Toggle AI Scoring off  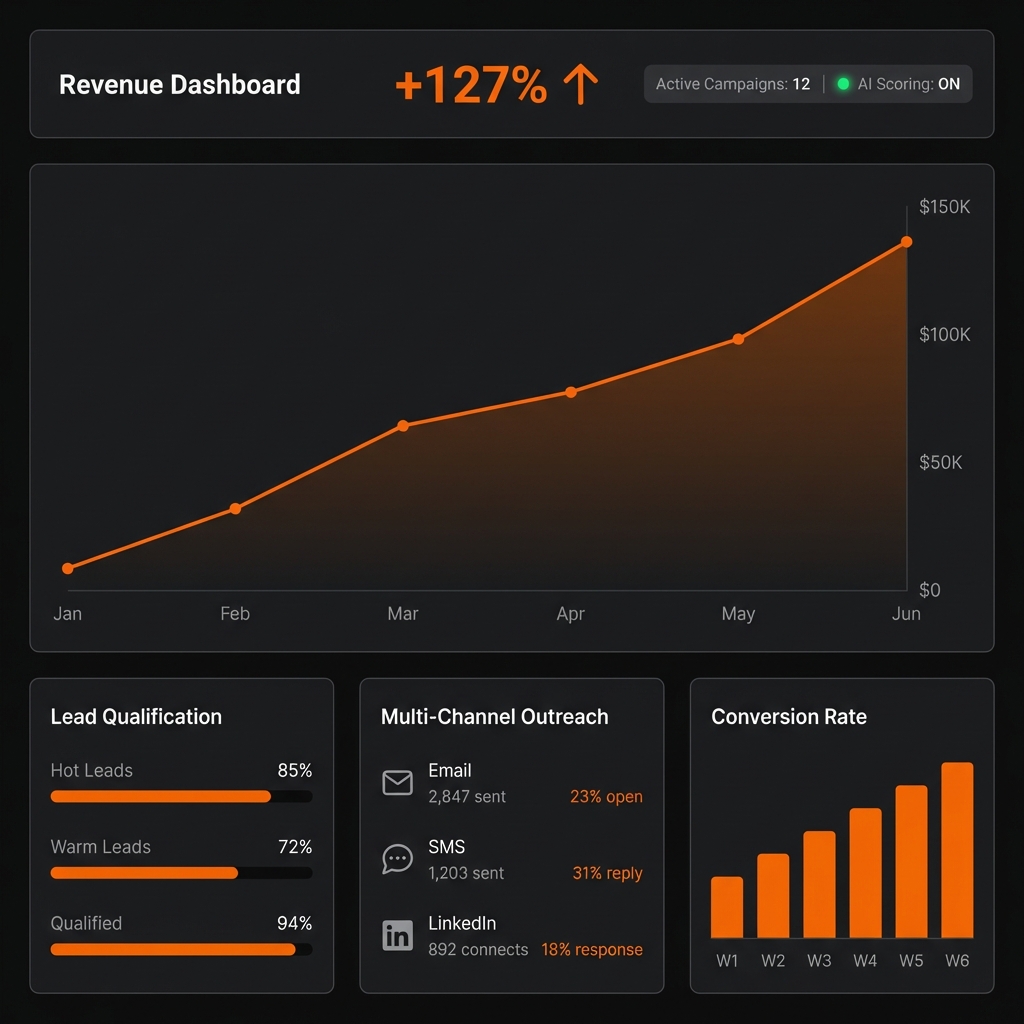click(x=912, y=84)
